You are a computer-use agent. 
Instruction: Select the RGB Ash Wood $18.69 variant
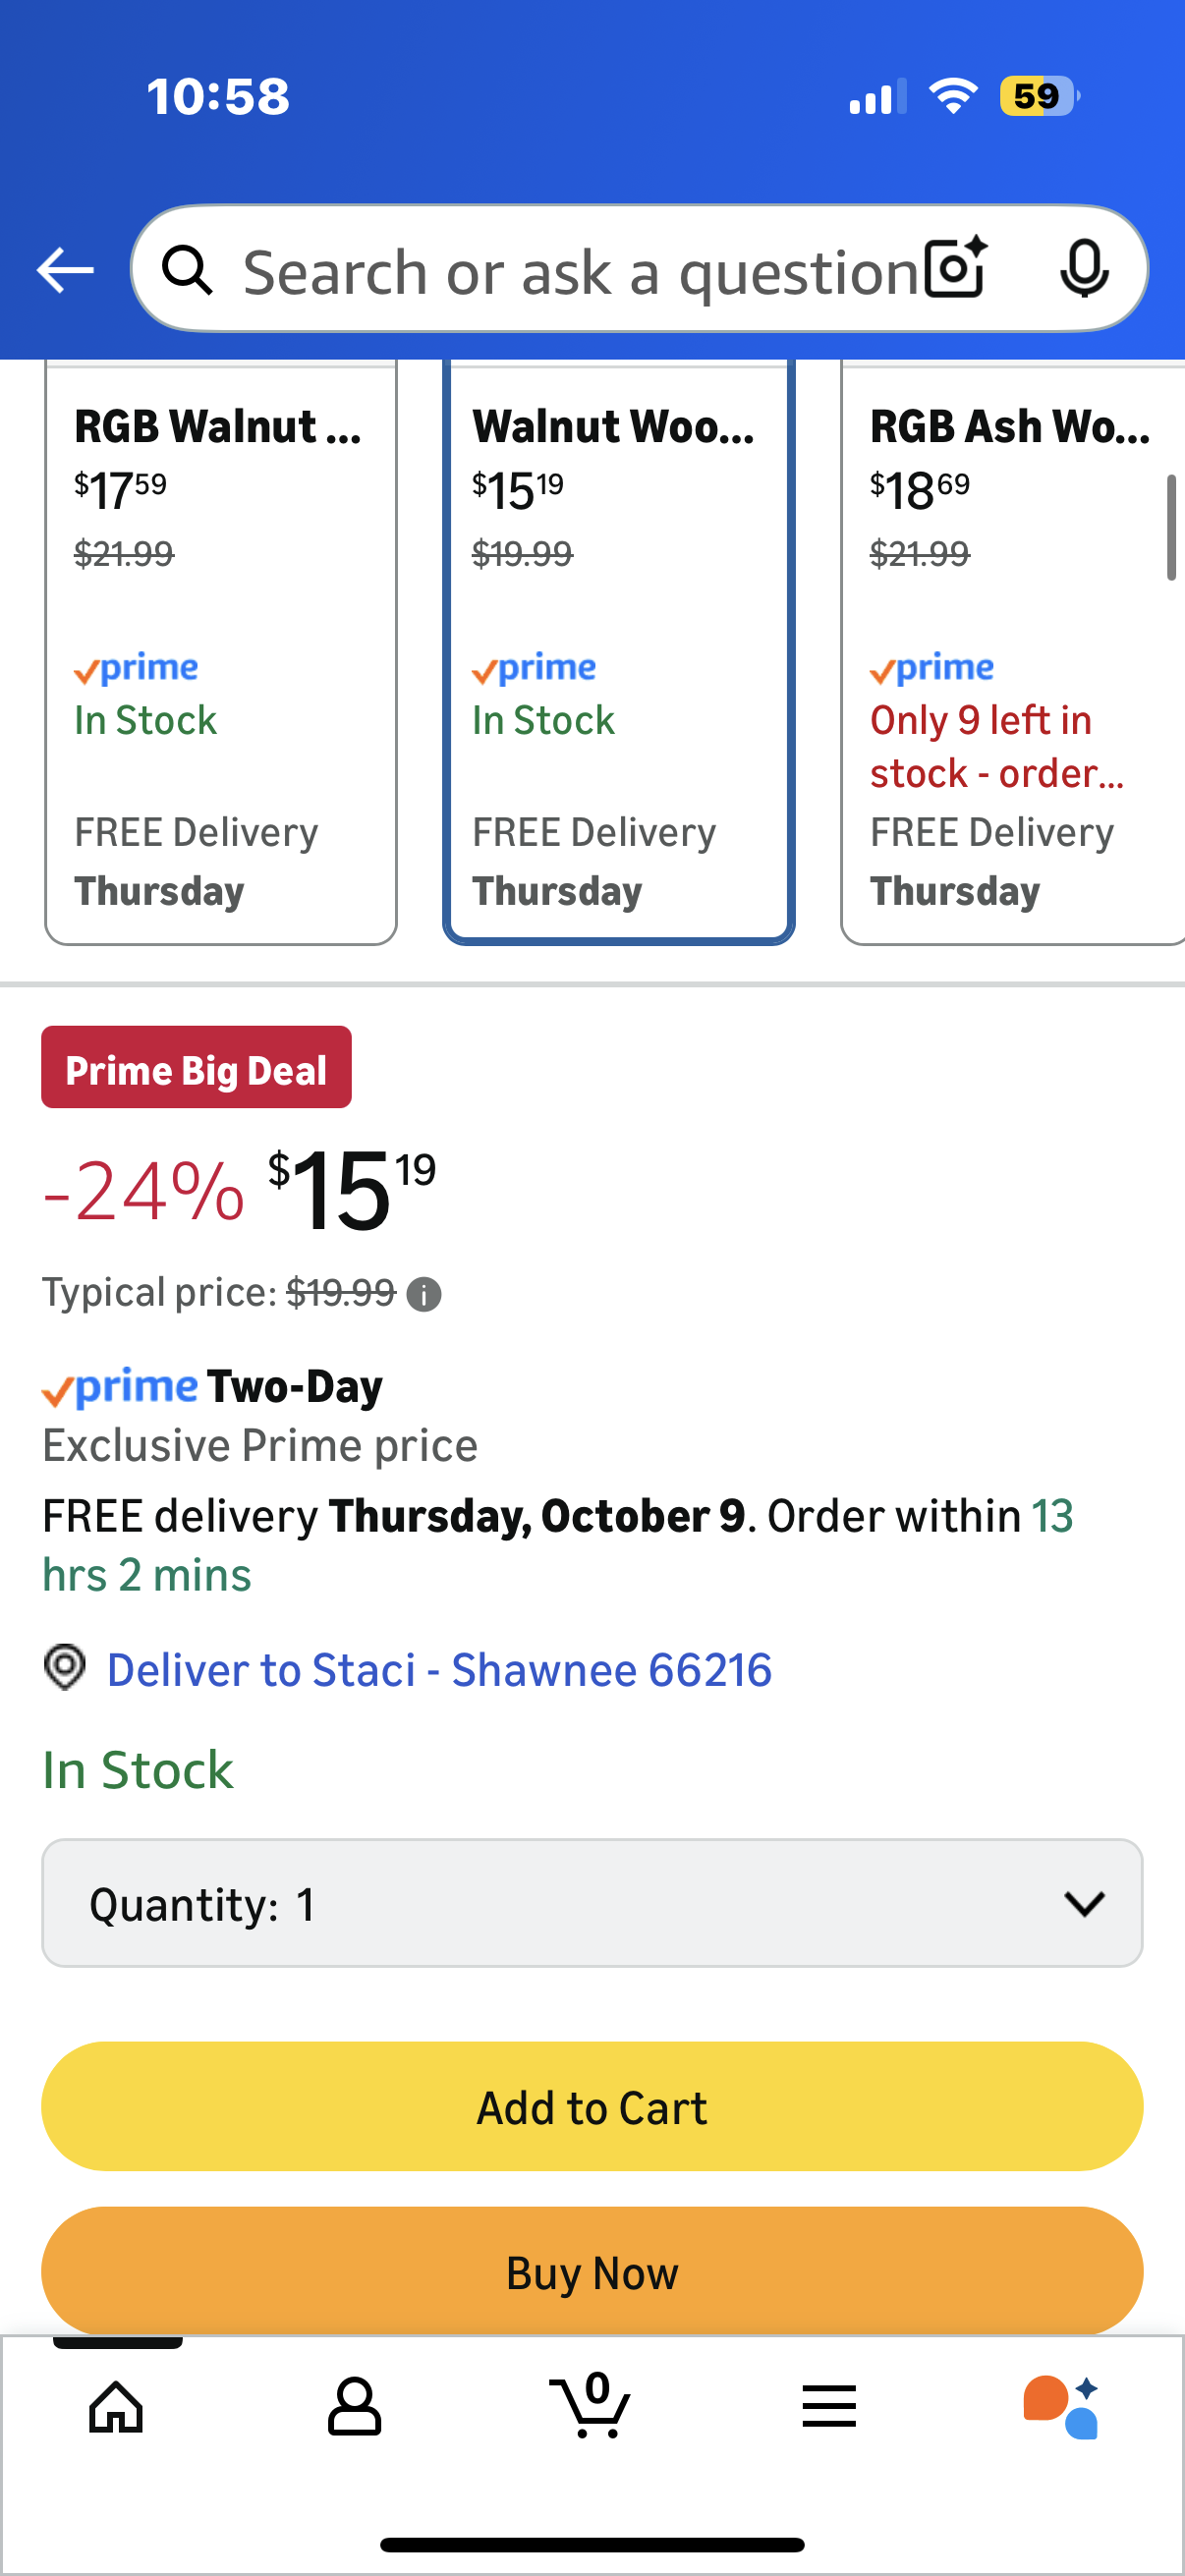click(x=1010, y=655)
